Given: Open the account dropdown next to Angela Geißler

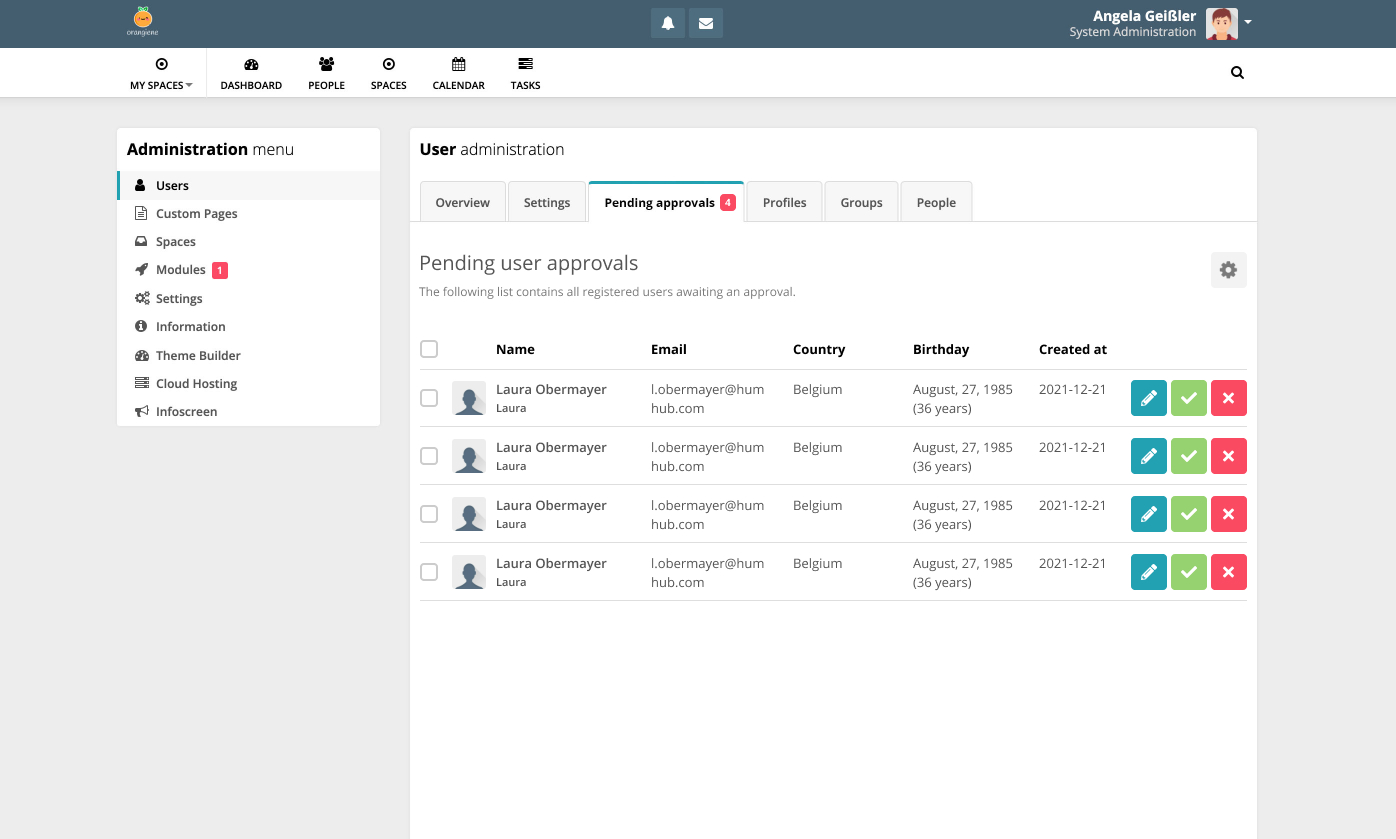Looking at the screenshot, I should [1246, 22].
